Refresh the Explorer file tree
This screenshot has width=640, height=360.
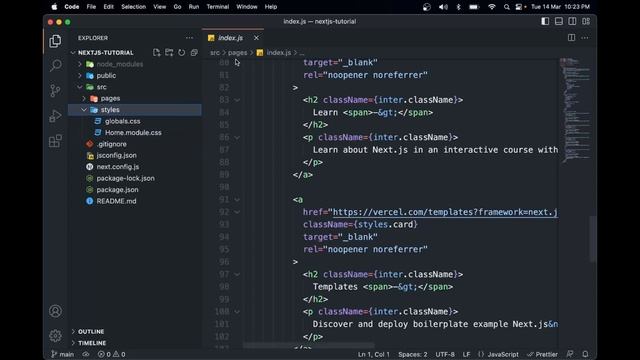click(x=182, y=53)
